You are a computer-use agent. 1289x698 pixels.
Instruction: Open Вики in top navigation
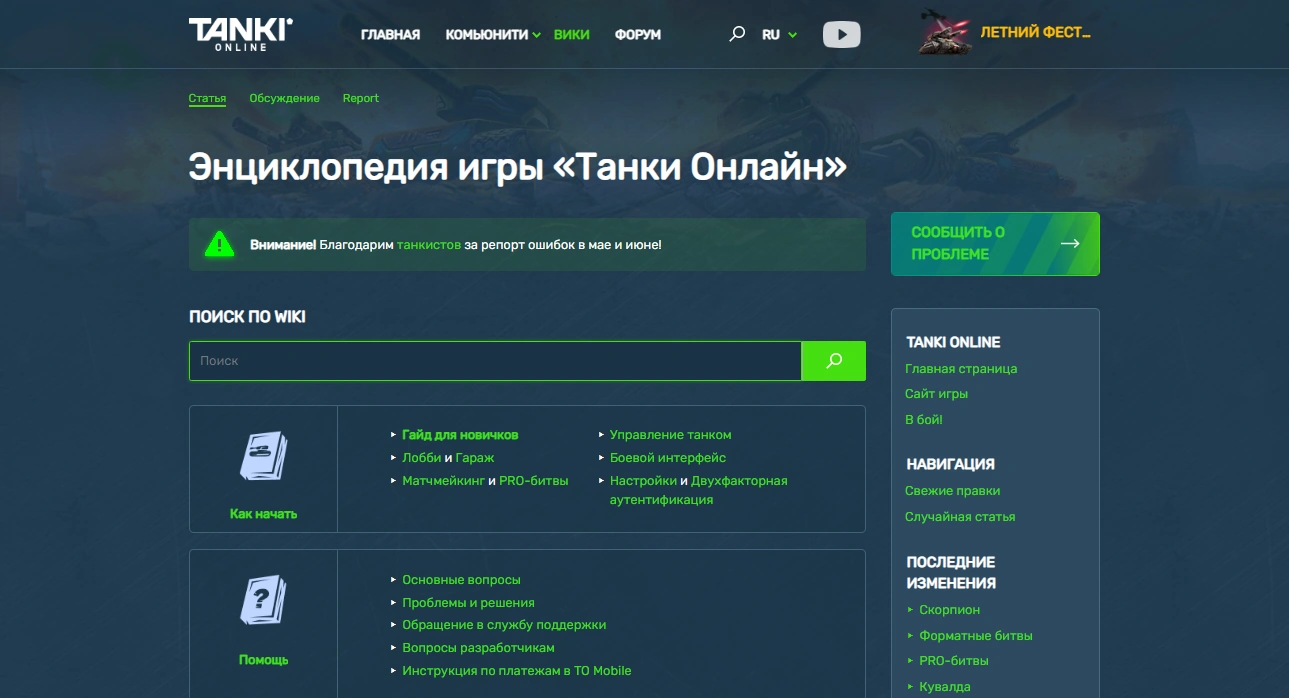click(x=571, y=34)
